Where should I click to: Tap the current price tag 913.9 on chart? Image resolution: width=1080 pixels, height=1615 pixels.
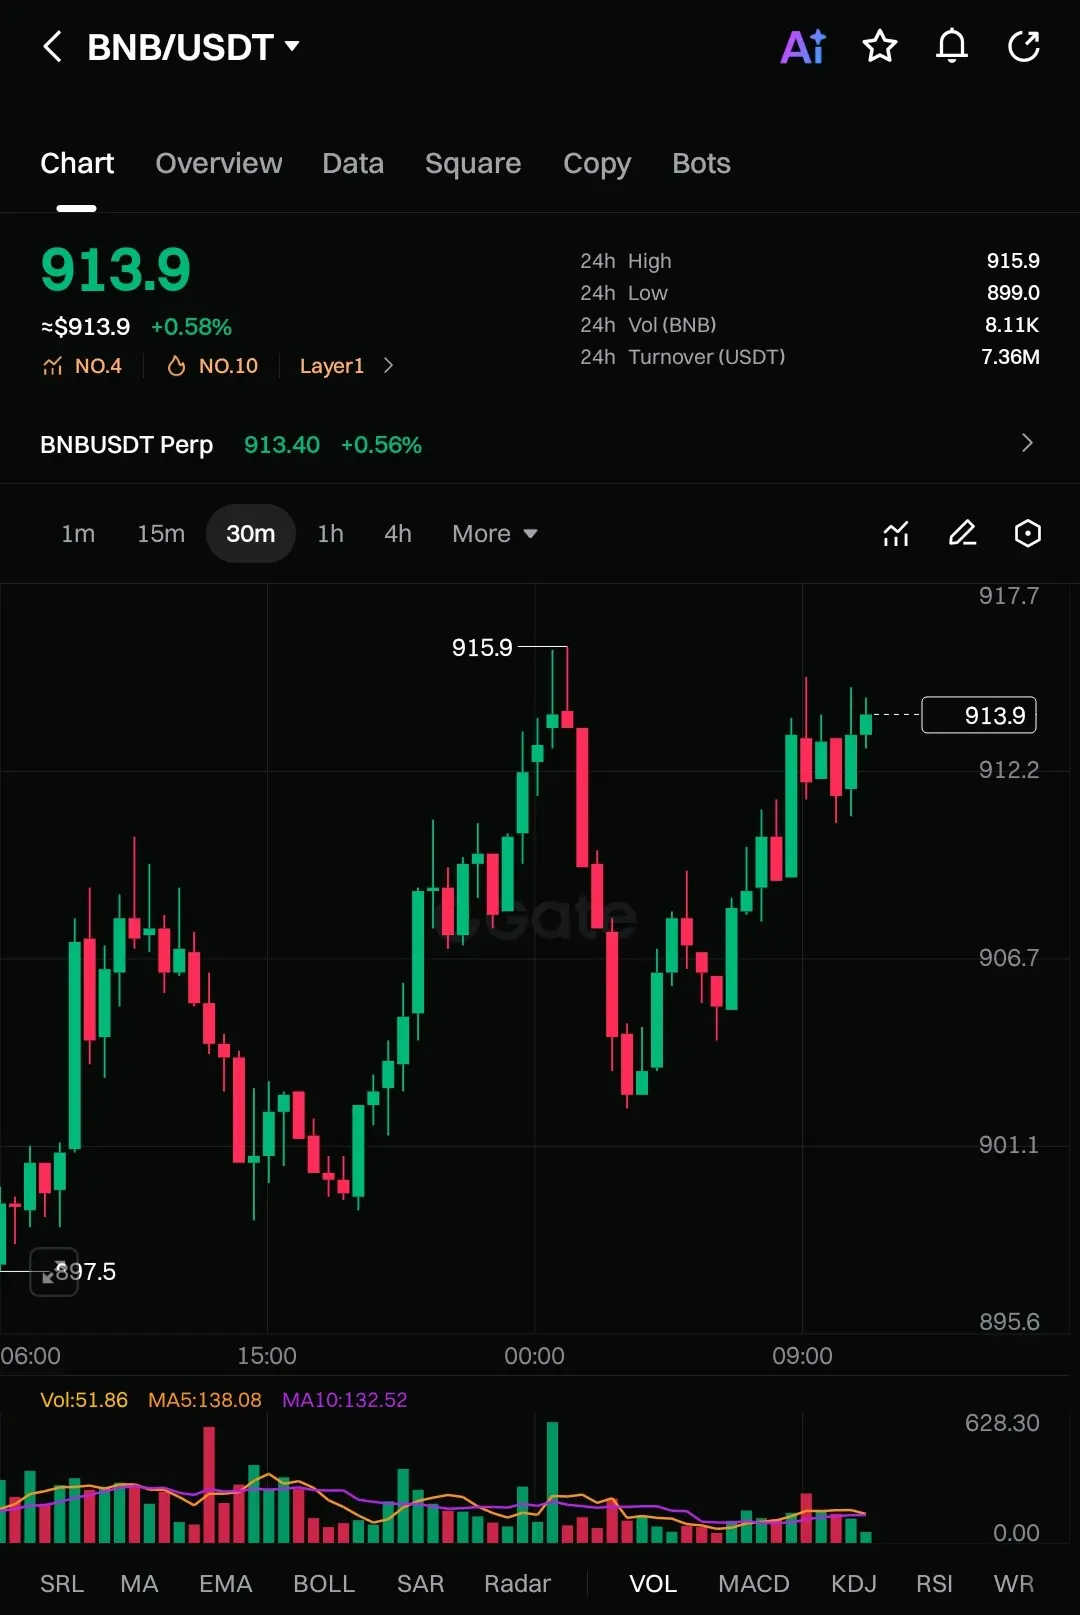click(x=978, y=715)
